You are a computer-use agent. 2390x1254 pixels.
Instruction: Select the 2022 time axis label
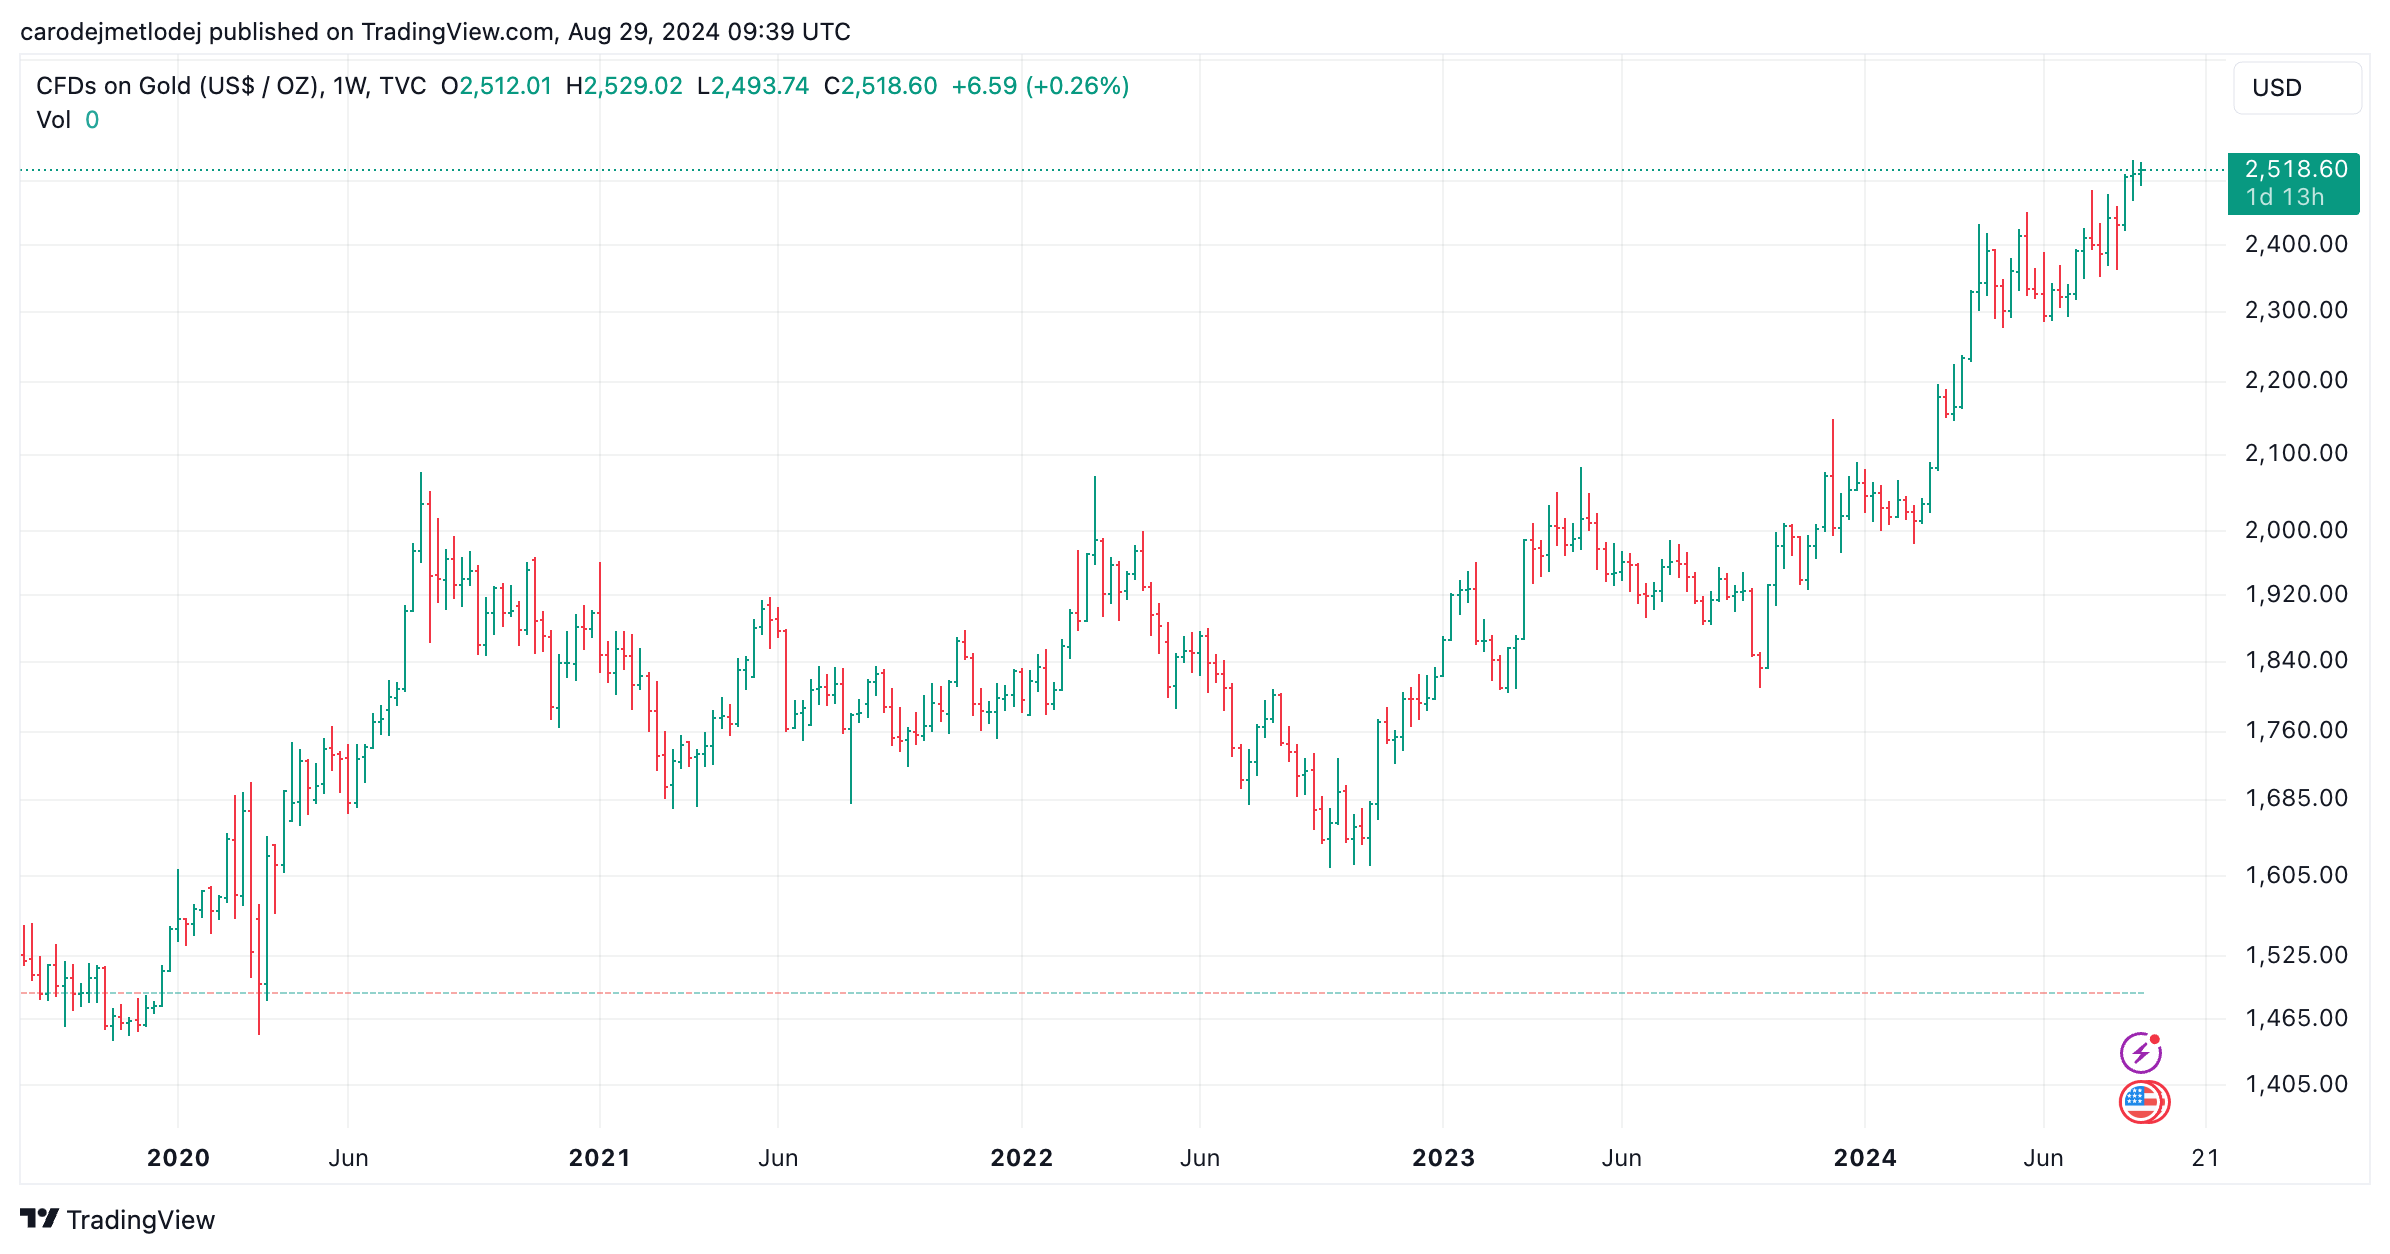(1021, 1158)
